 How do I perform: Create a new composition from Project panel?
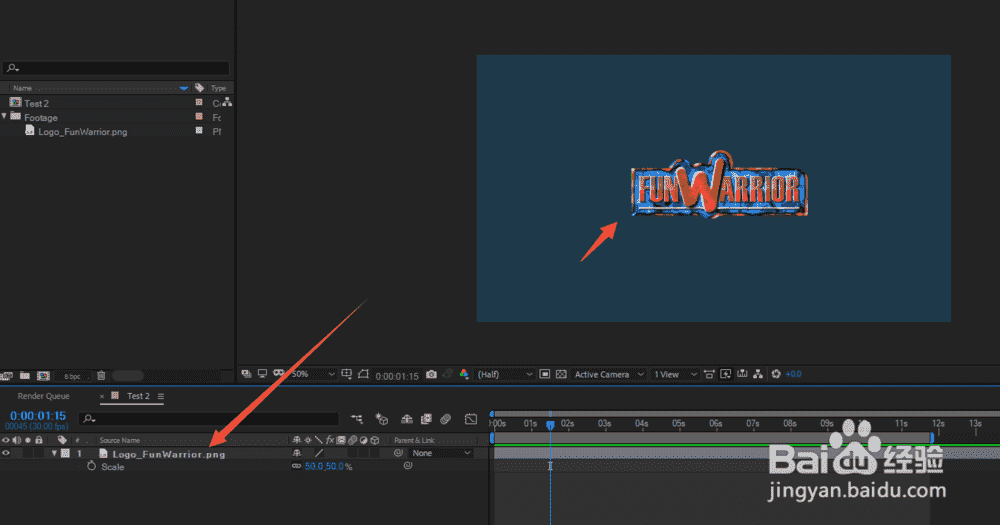[43, 376]
